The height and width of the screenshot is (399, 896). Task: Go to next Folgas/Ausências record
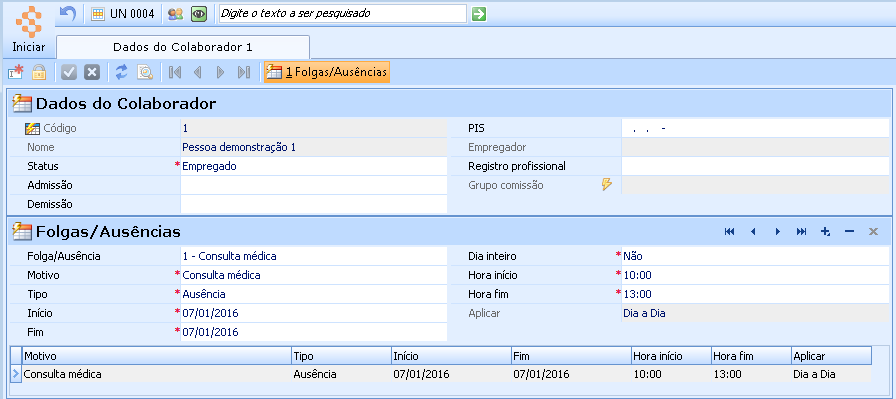point(777,232)
